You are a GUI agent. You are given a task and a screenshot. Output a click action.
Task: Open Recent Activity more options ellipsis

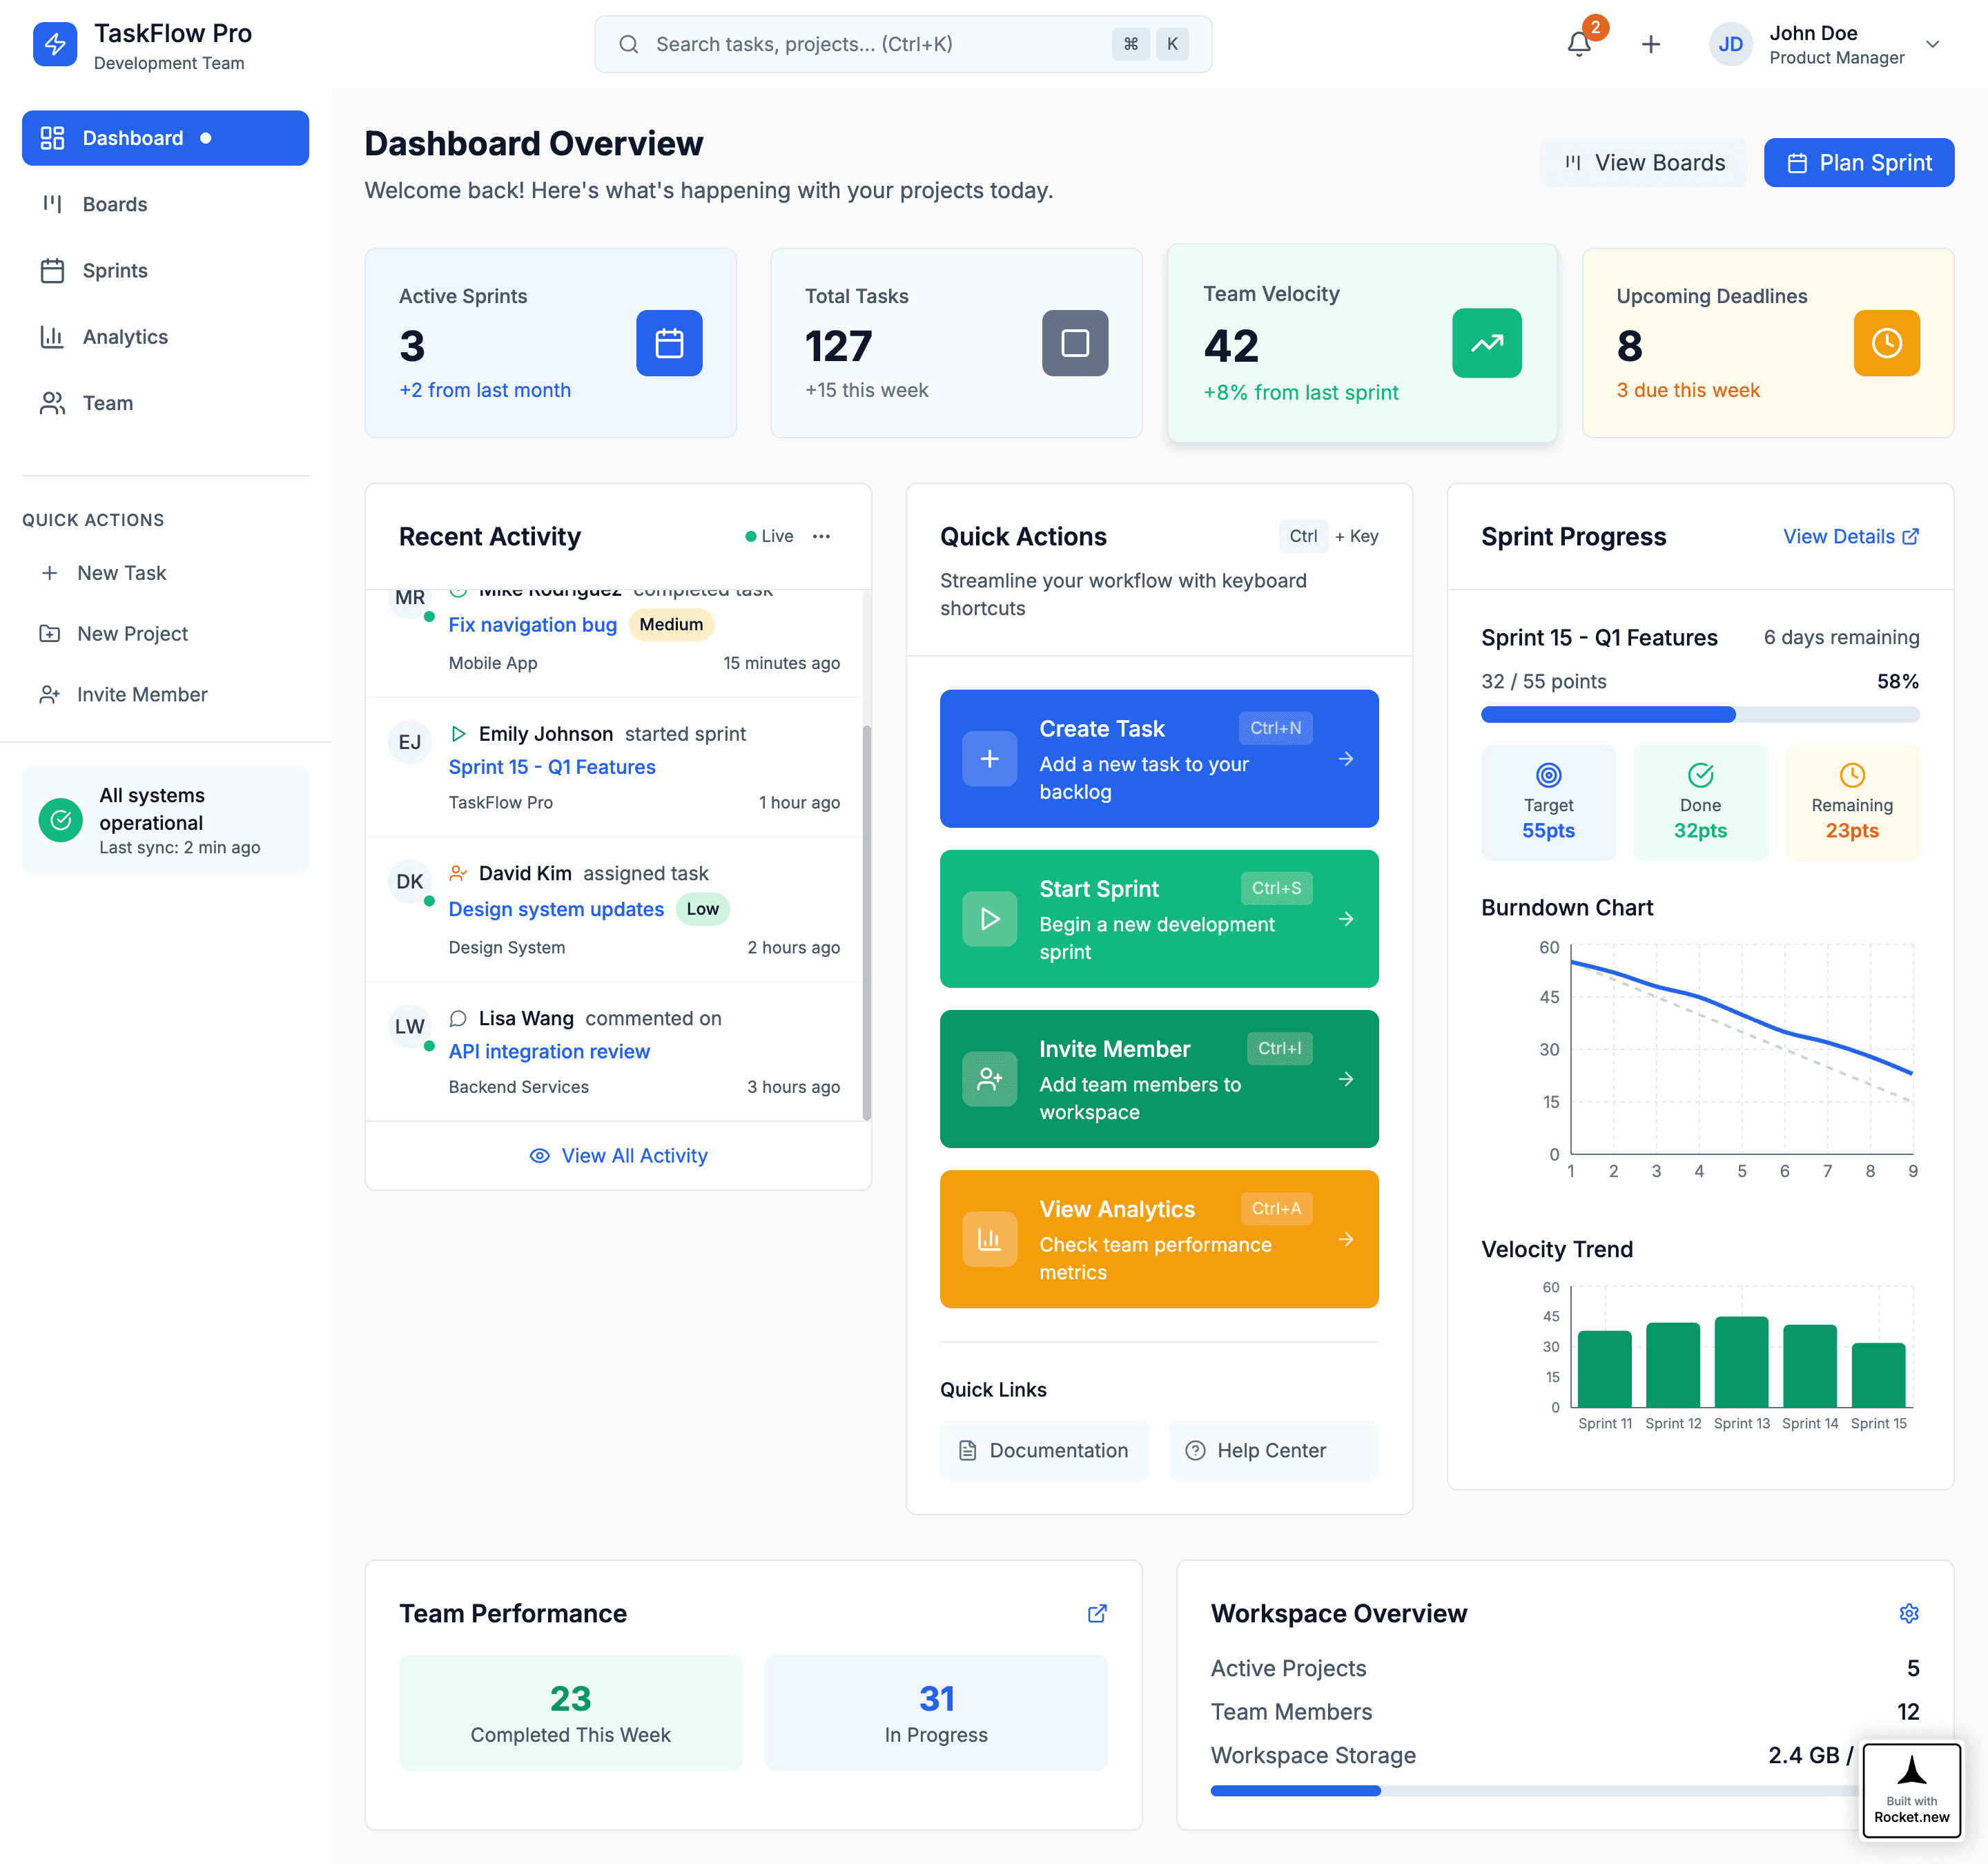pyautogui.click(x=821, y=536)
